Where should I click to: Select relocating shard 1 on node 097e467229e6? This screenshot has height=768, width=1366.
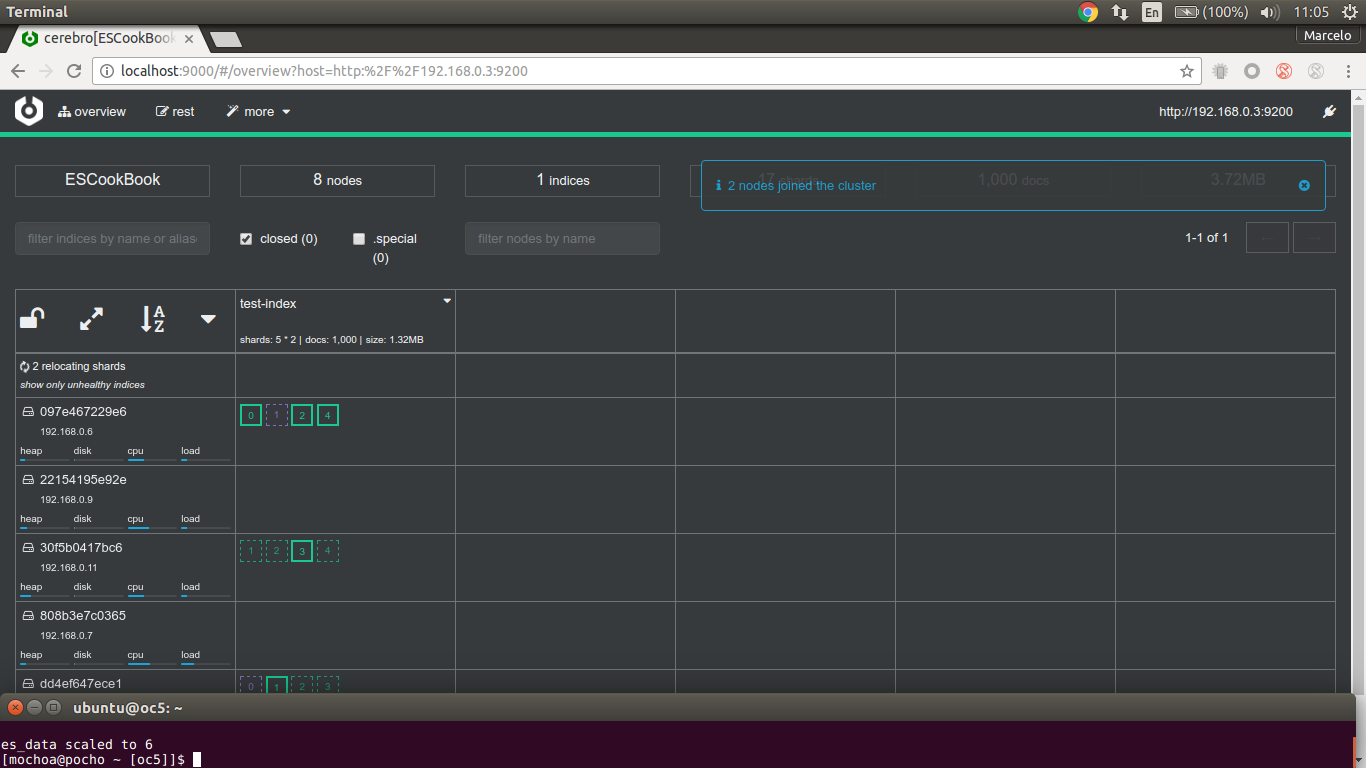coord(277,415)
